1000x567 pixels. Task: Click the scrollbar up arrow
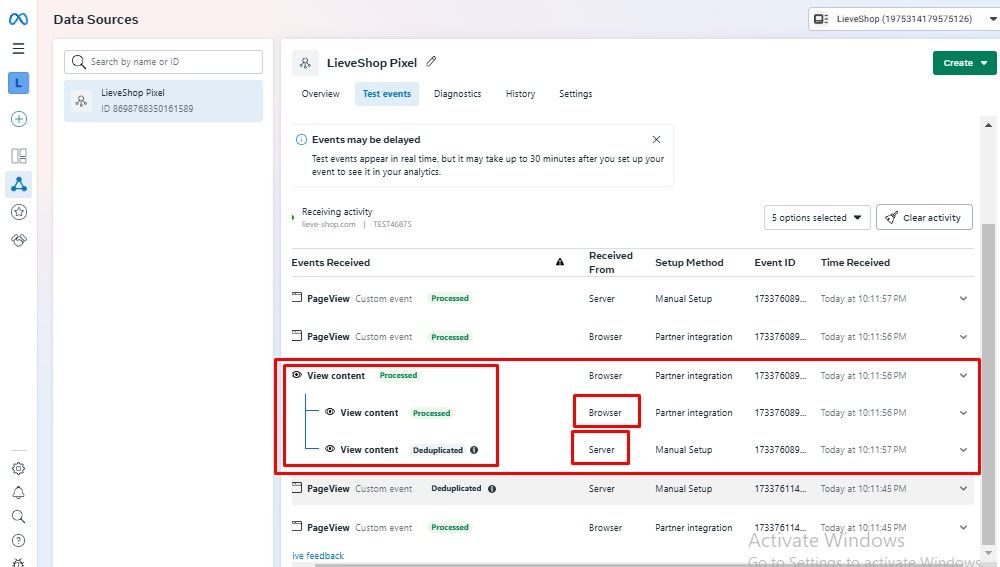988,125
